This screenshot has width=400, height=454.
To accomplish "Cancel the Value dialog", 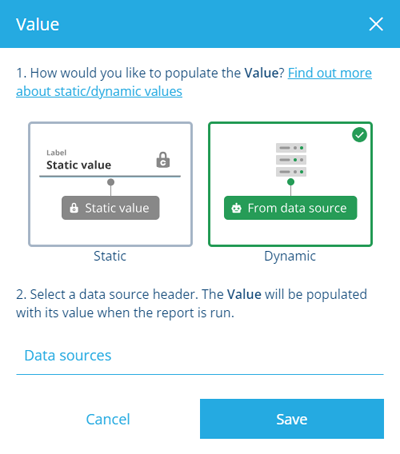I will tap(108, 419).
